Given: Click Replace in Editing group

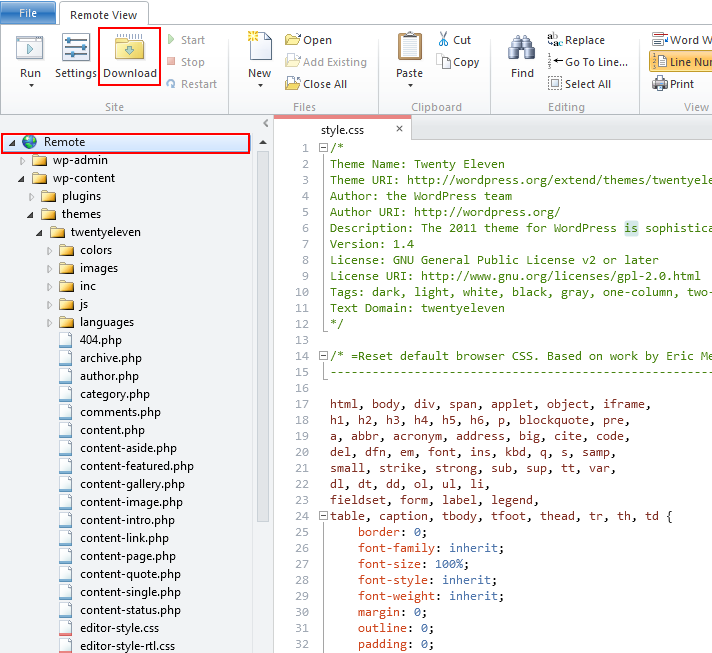Looking at the screenshot, I should click(x=576, y=40).
